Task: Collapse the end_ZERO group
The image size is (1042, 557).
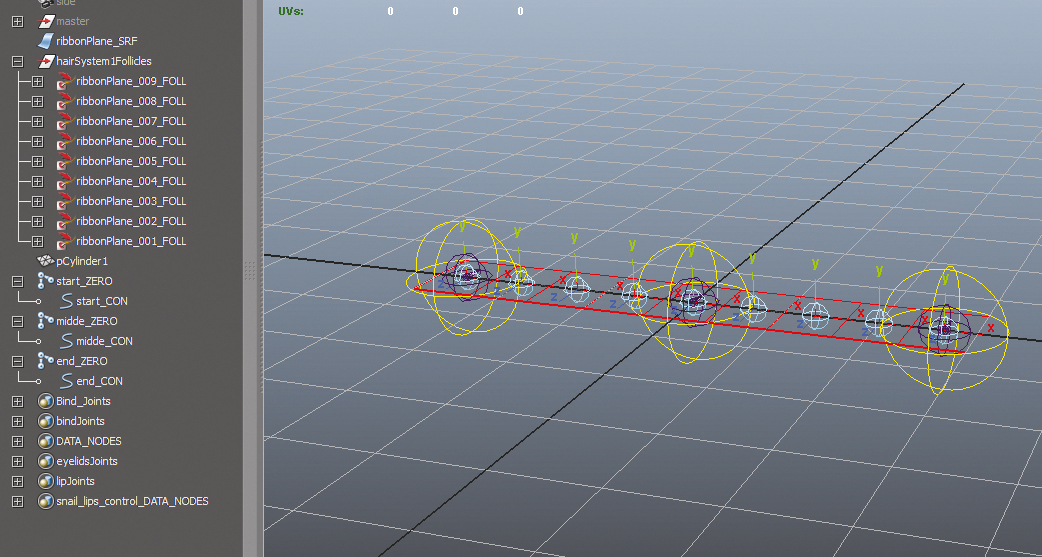Action: (x=18, y=361)
